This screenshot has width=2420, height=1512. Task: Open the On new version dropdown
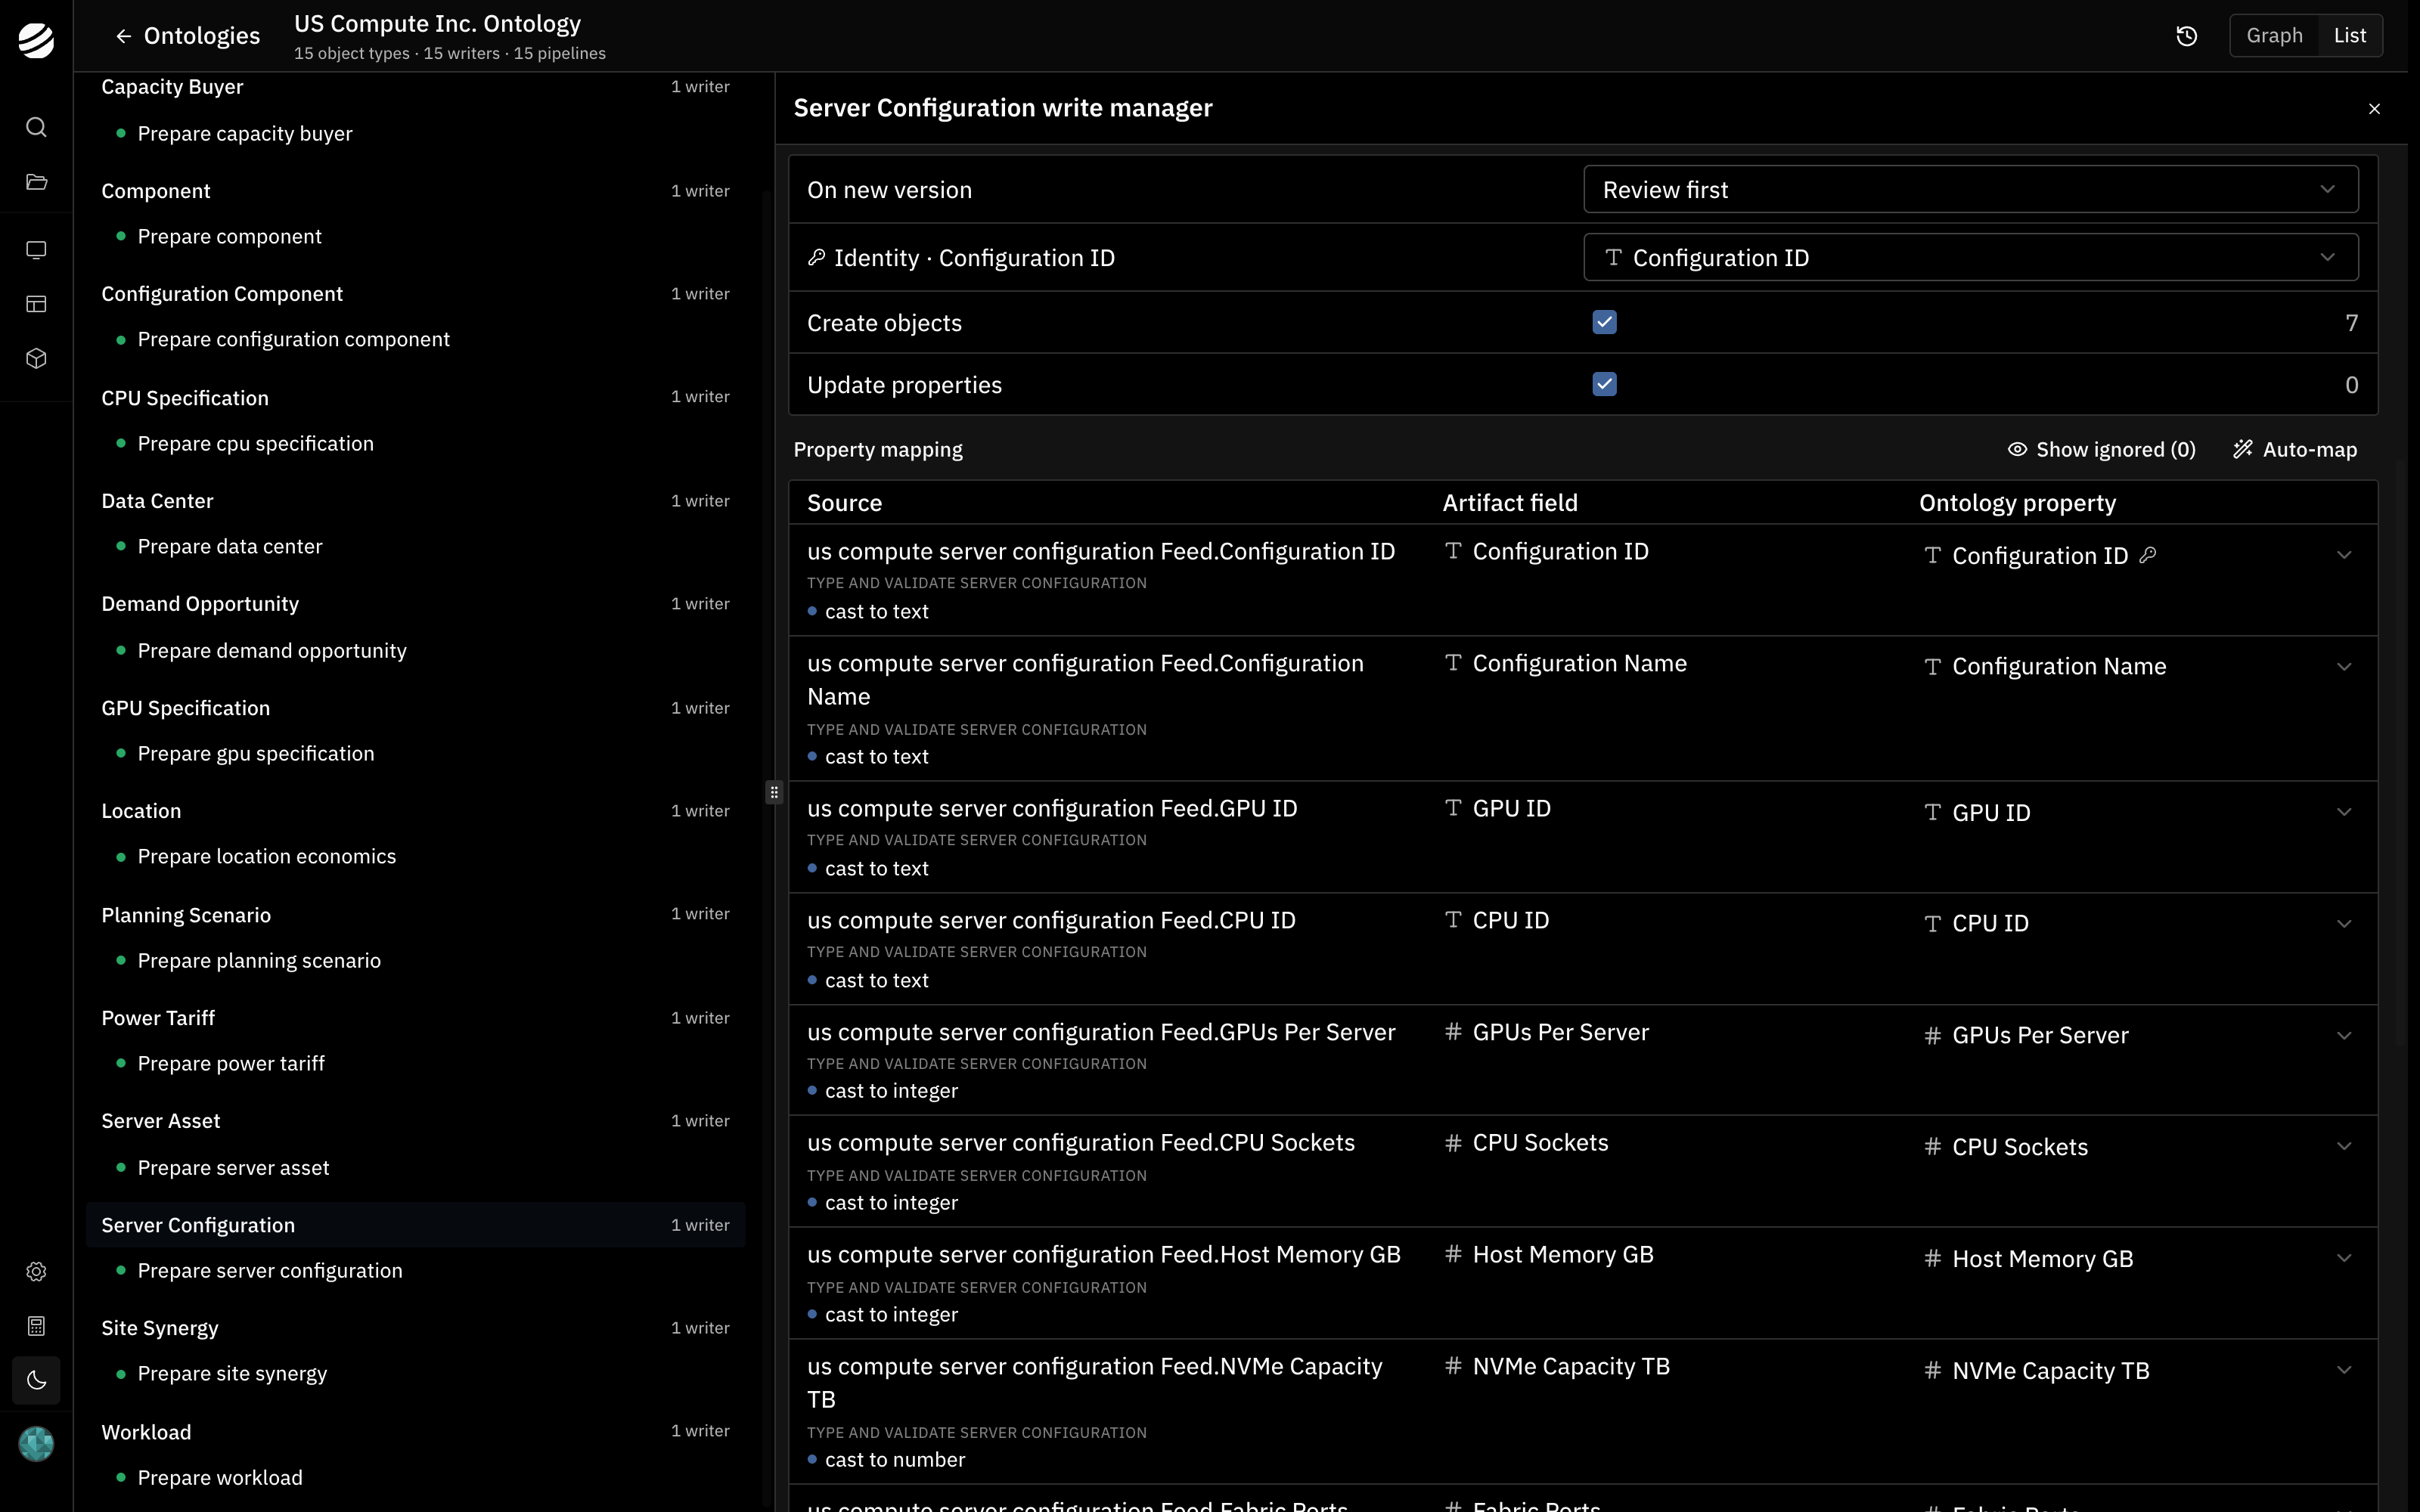[x=1970, y=190]
